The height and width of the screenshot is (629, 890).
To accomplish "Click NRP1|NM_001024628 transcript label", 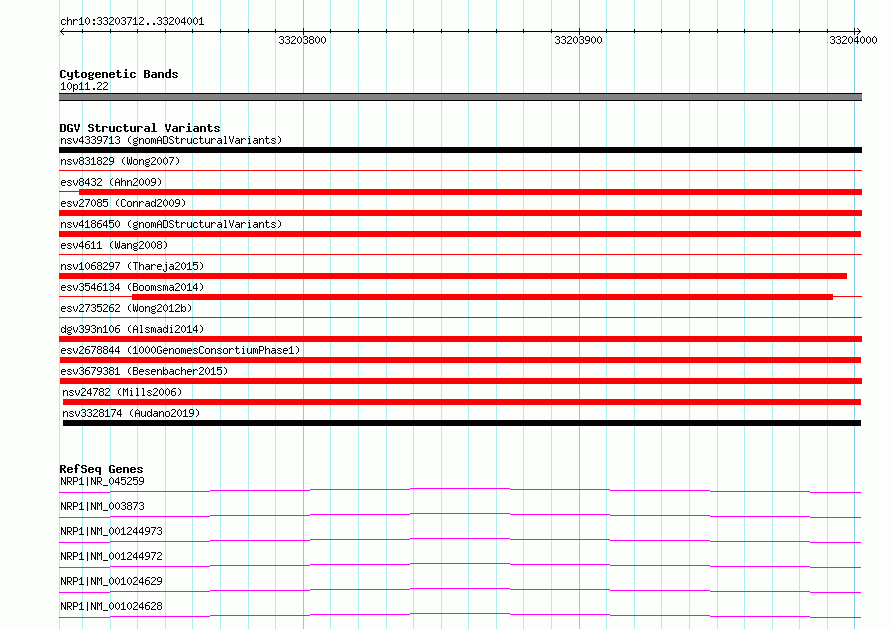I will pos(111,606).
